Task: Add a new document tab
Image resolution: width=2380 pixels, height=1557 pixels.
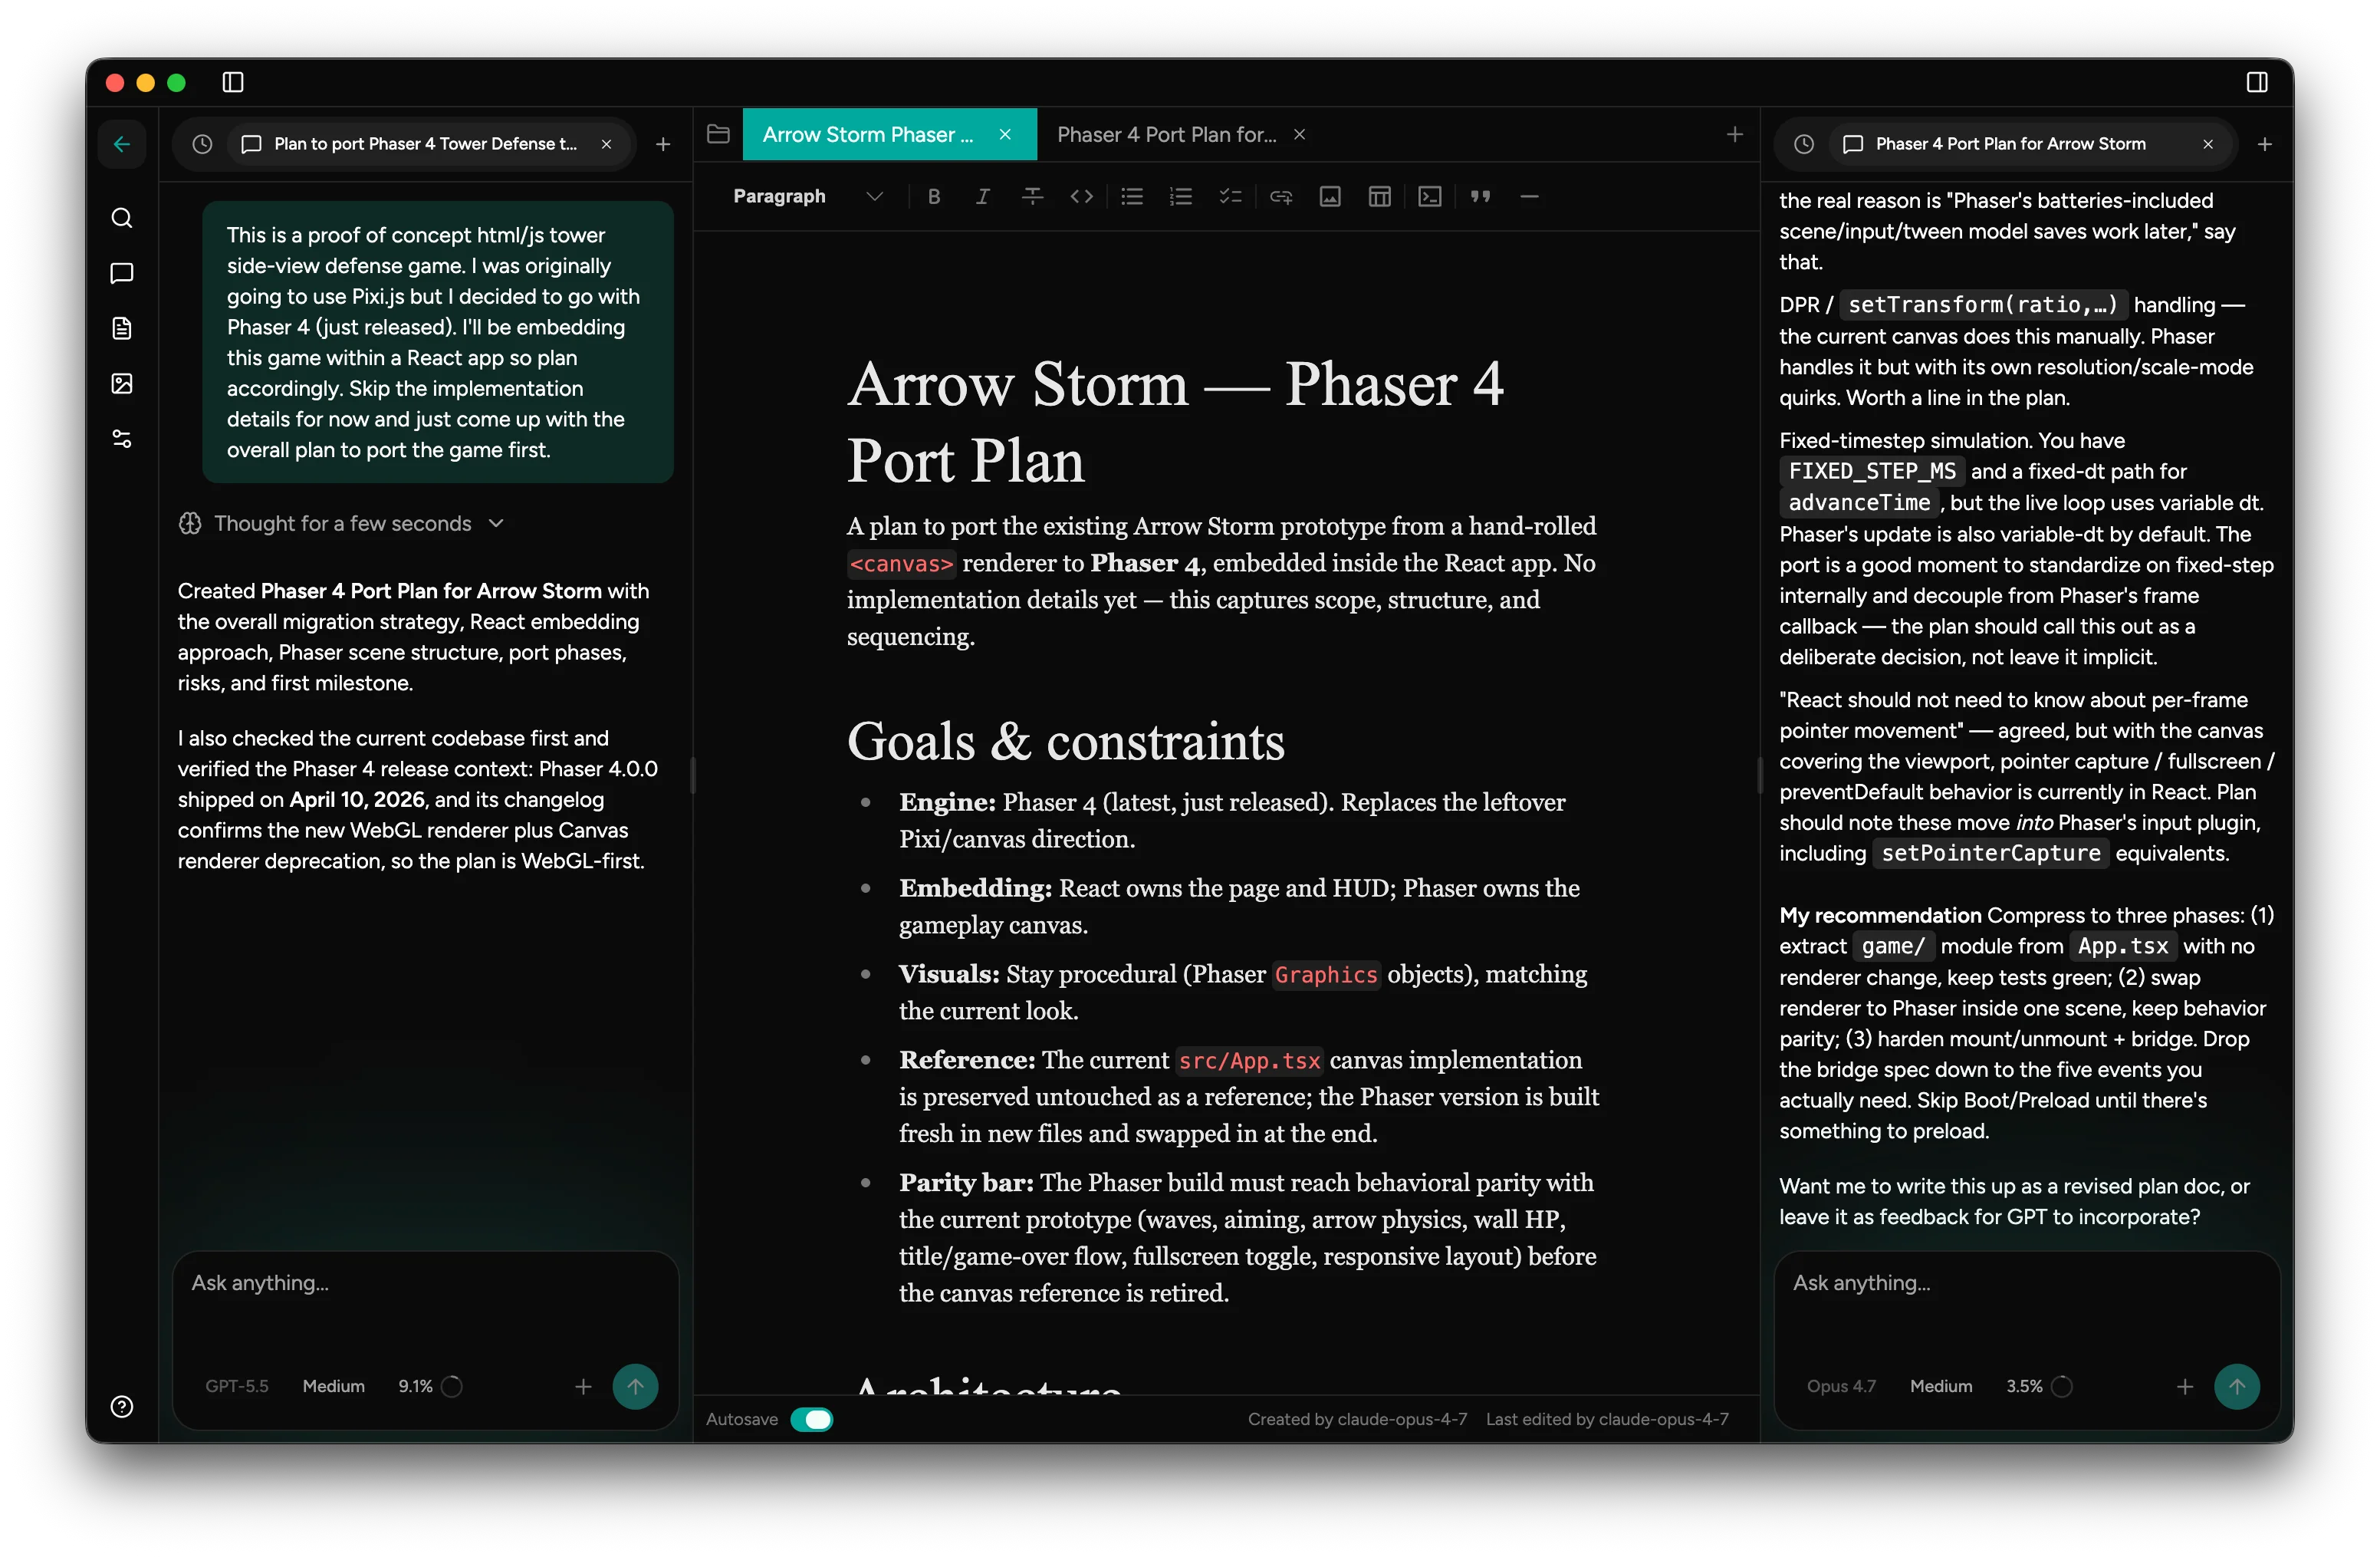Action: pyautogui.click(x=1734, y=134)
